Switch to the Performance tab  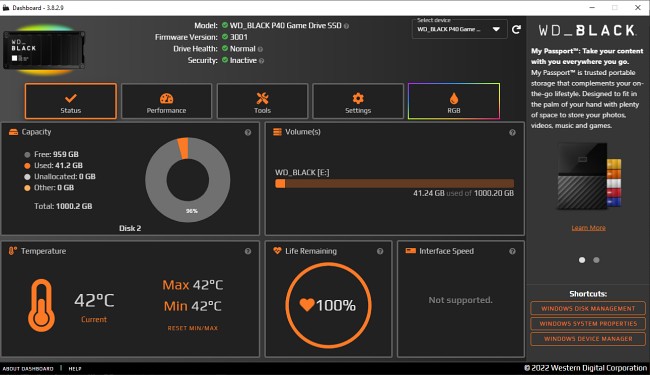tap(166, 101)
